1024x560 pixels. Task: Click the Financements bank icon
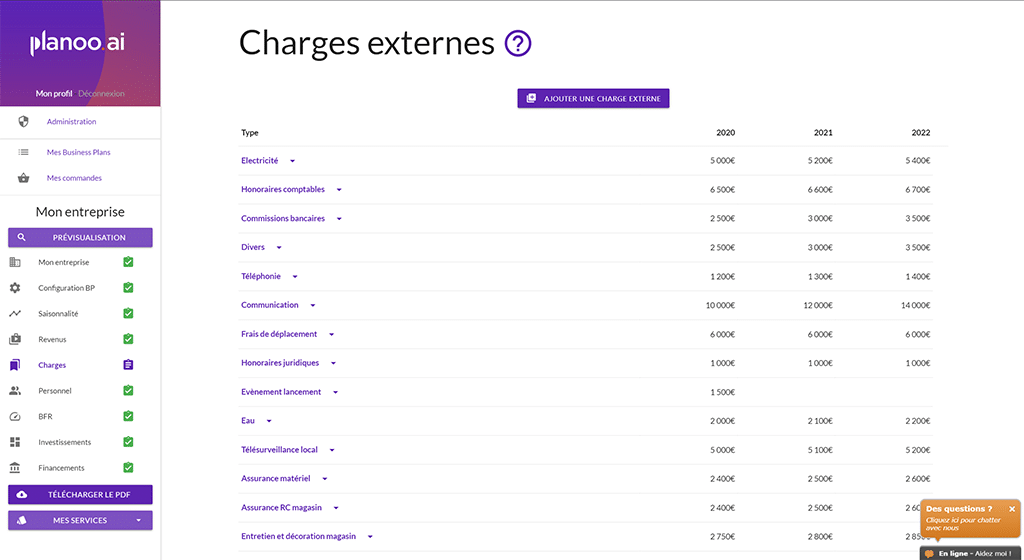(x=15, y=468)
